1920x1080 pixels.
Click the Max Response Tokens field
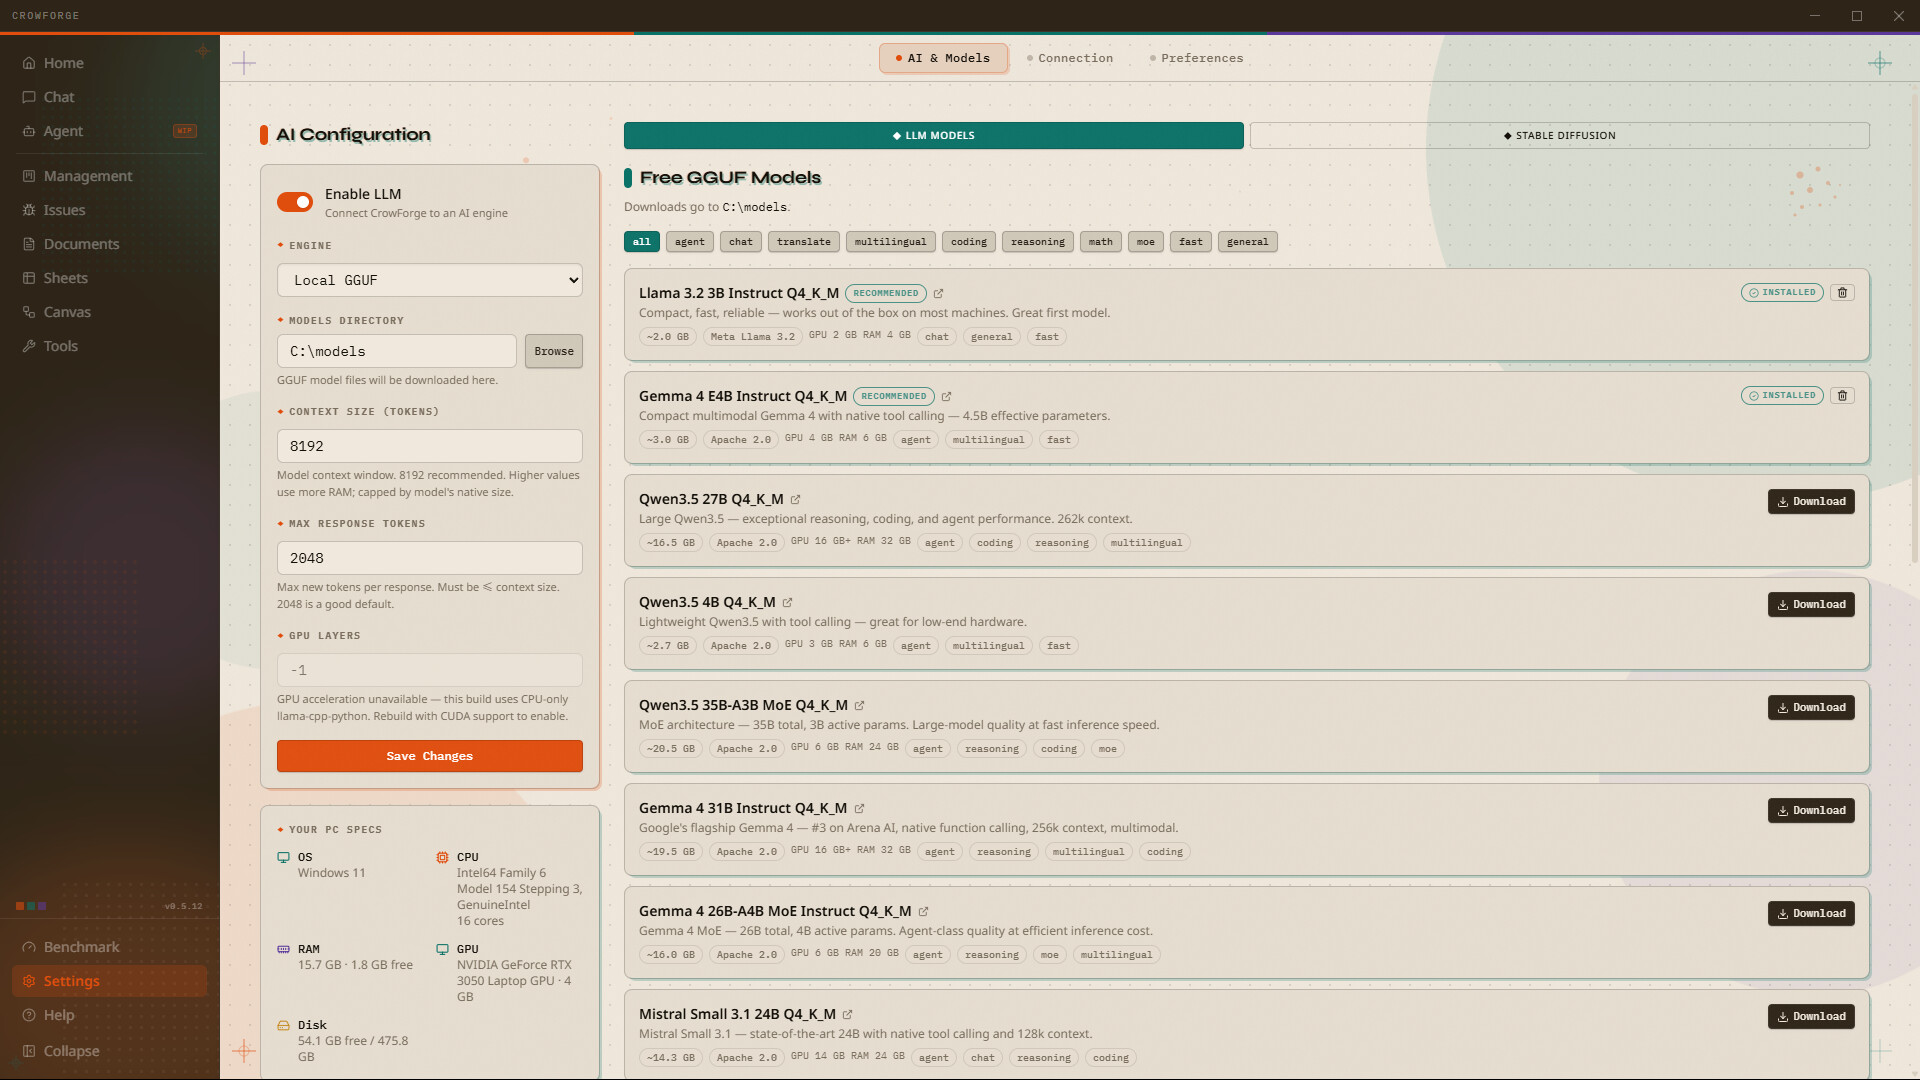[x=430, y=558]
